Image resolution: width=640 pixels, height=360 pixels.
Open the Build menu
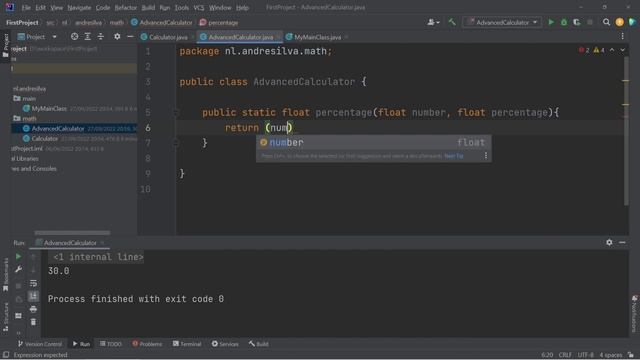coord(148,7)
